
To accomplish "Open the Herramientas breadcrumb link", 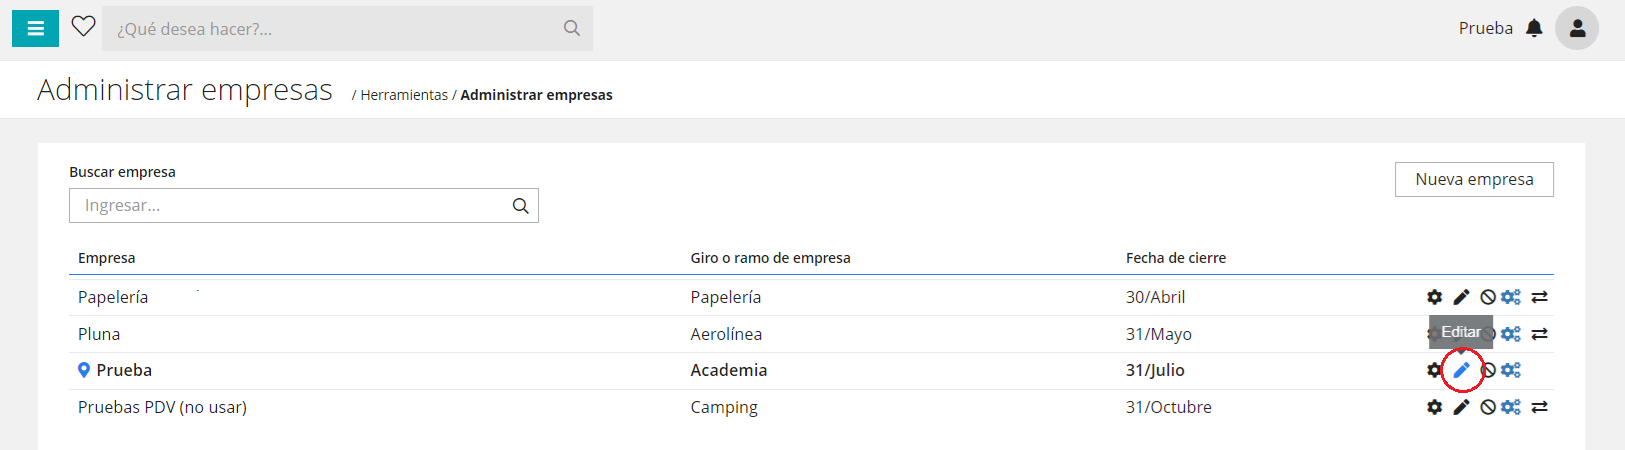I will click(x=404, y=95).
